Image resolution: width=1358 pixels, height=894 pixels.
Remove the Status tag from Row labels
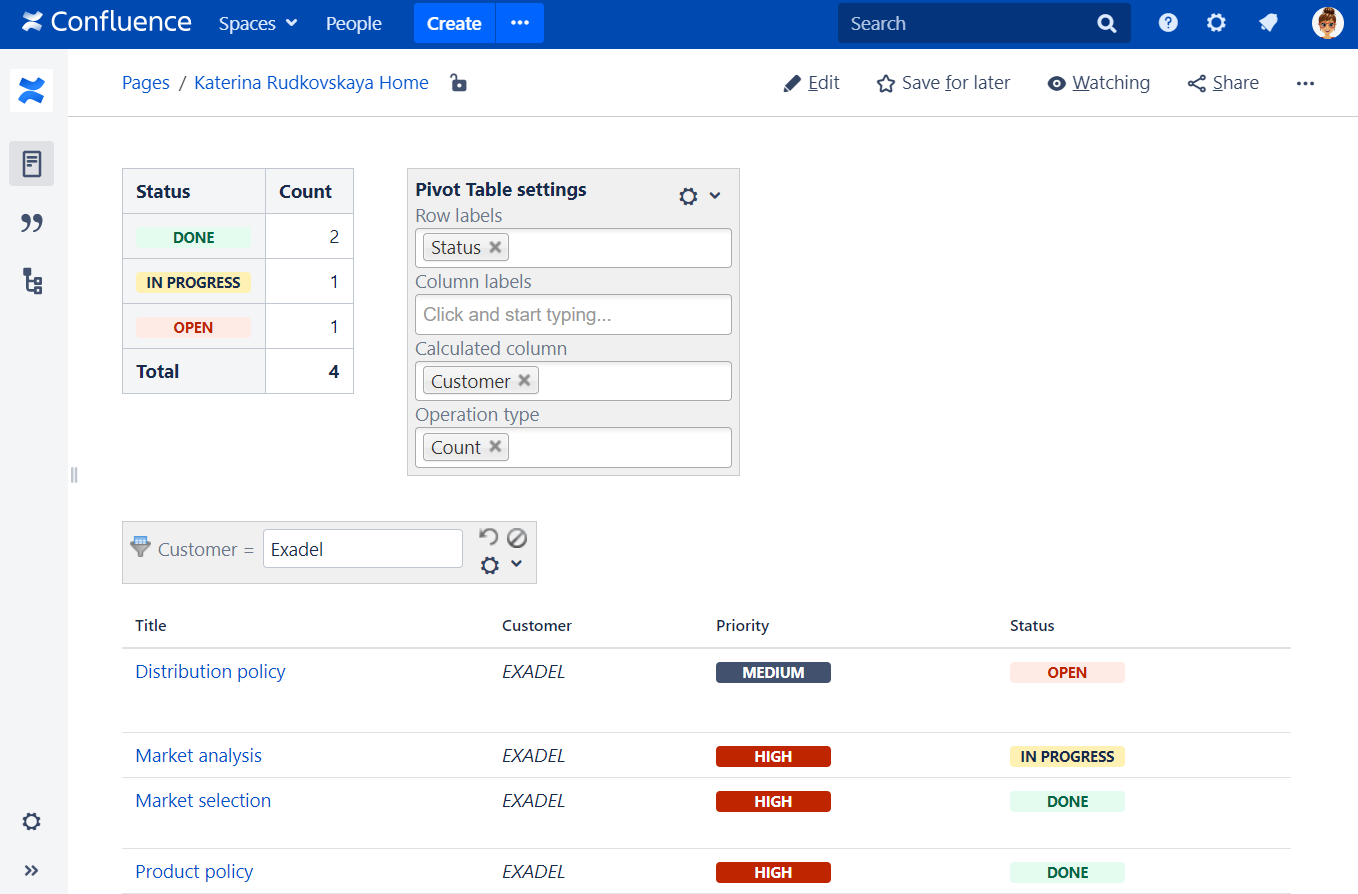pos(495,247)
